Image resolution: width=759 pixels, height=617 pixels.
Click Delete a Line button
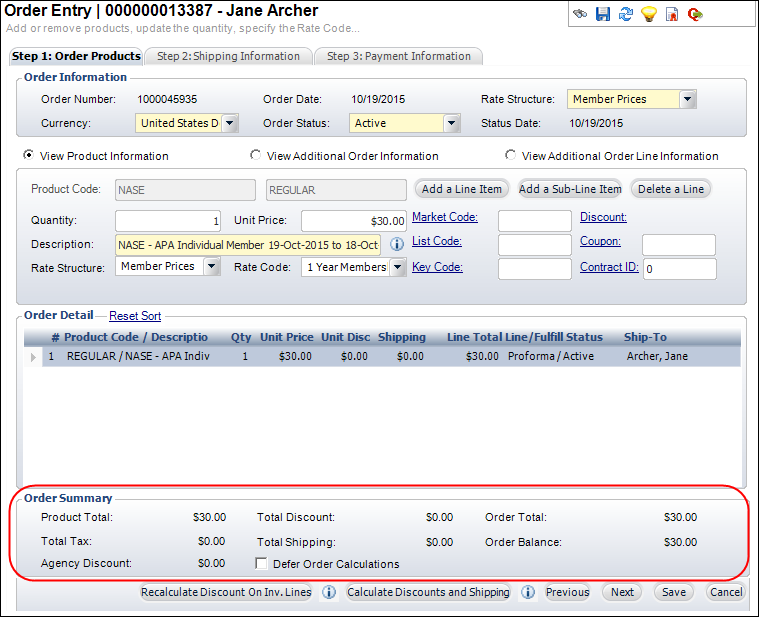671,189
